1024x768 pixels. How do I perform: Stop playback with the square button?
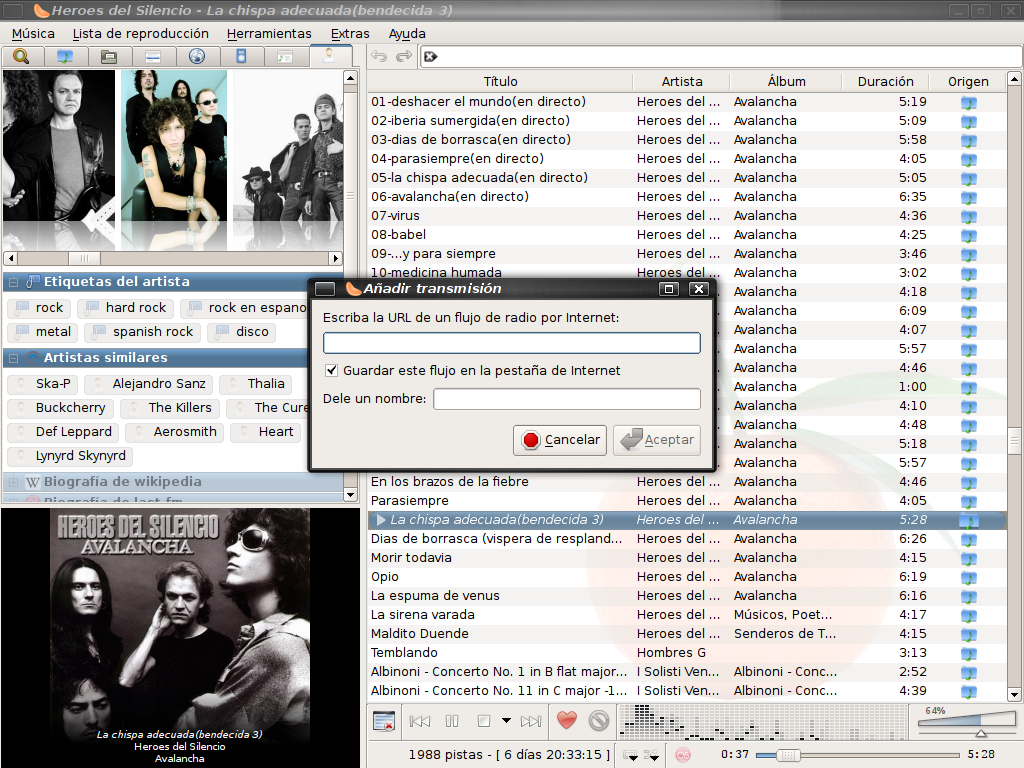tap(484, 721)
